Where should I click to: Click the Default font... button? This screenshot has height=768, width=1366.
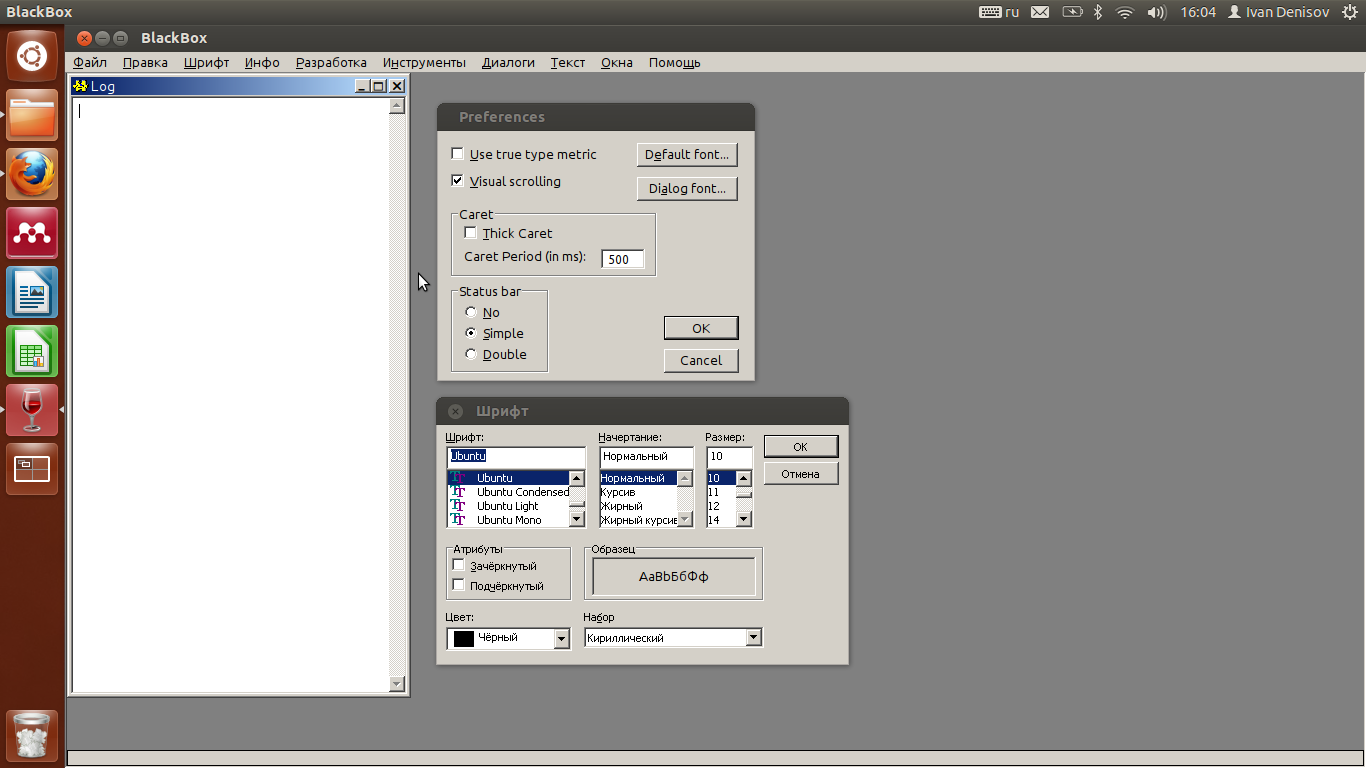coord(687,155)
